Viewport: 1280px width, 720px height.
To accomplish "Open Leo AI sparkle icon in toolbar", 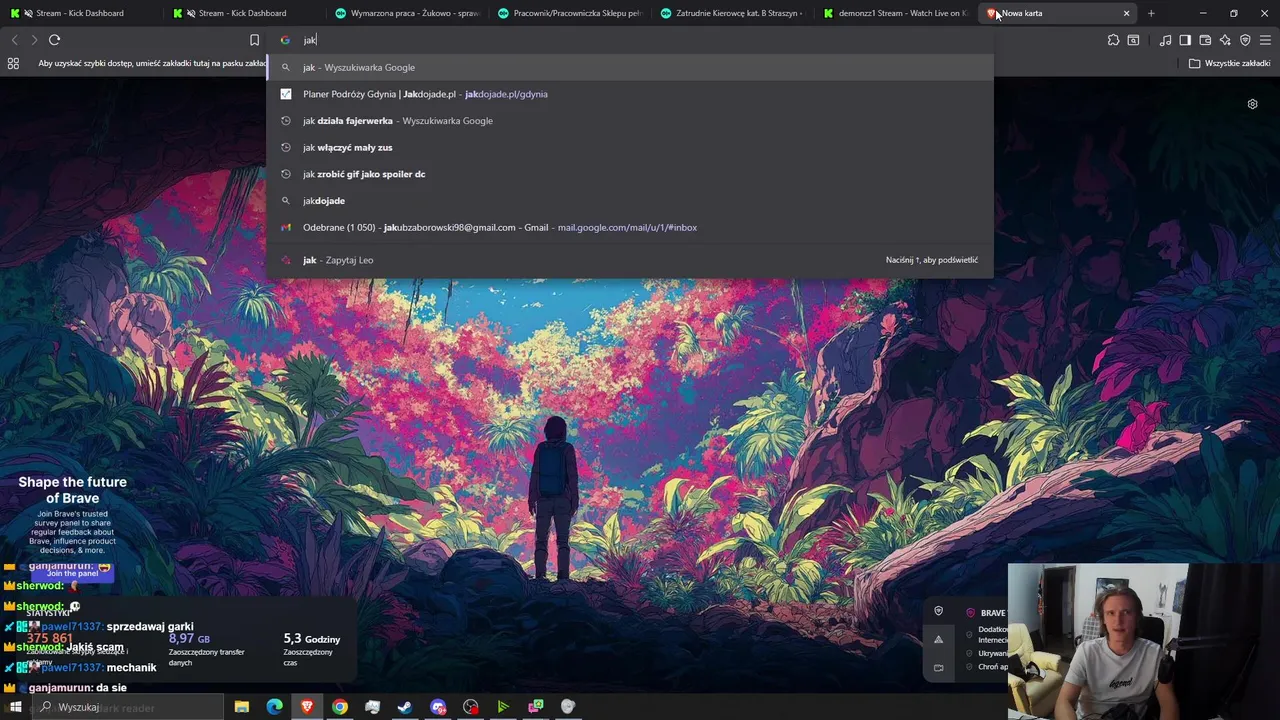I will tap(1225, 40).
